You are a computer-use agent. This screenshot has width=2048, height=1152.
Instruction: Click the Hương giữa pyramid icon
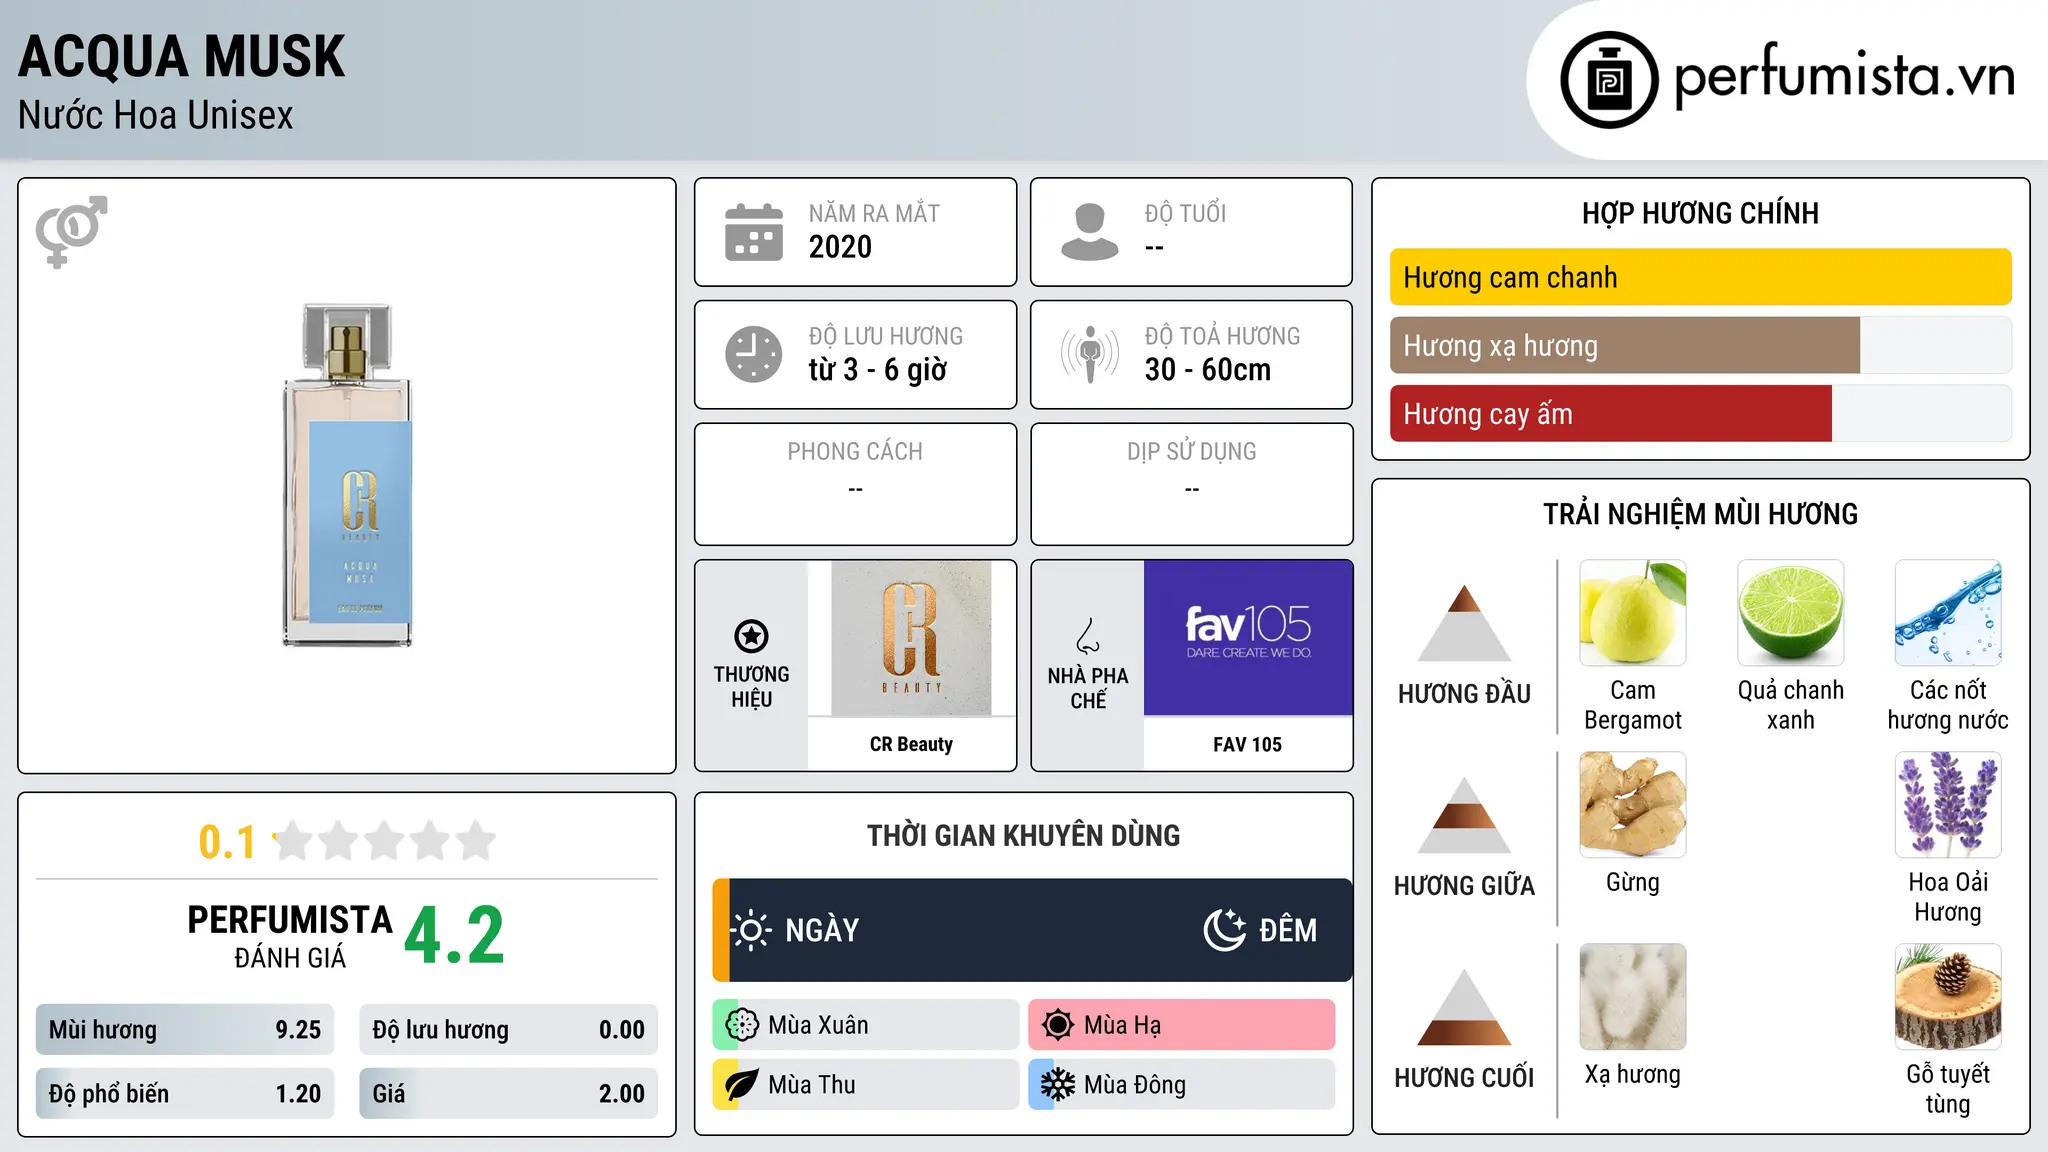coord(1464,814)
